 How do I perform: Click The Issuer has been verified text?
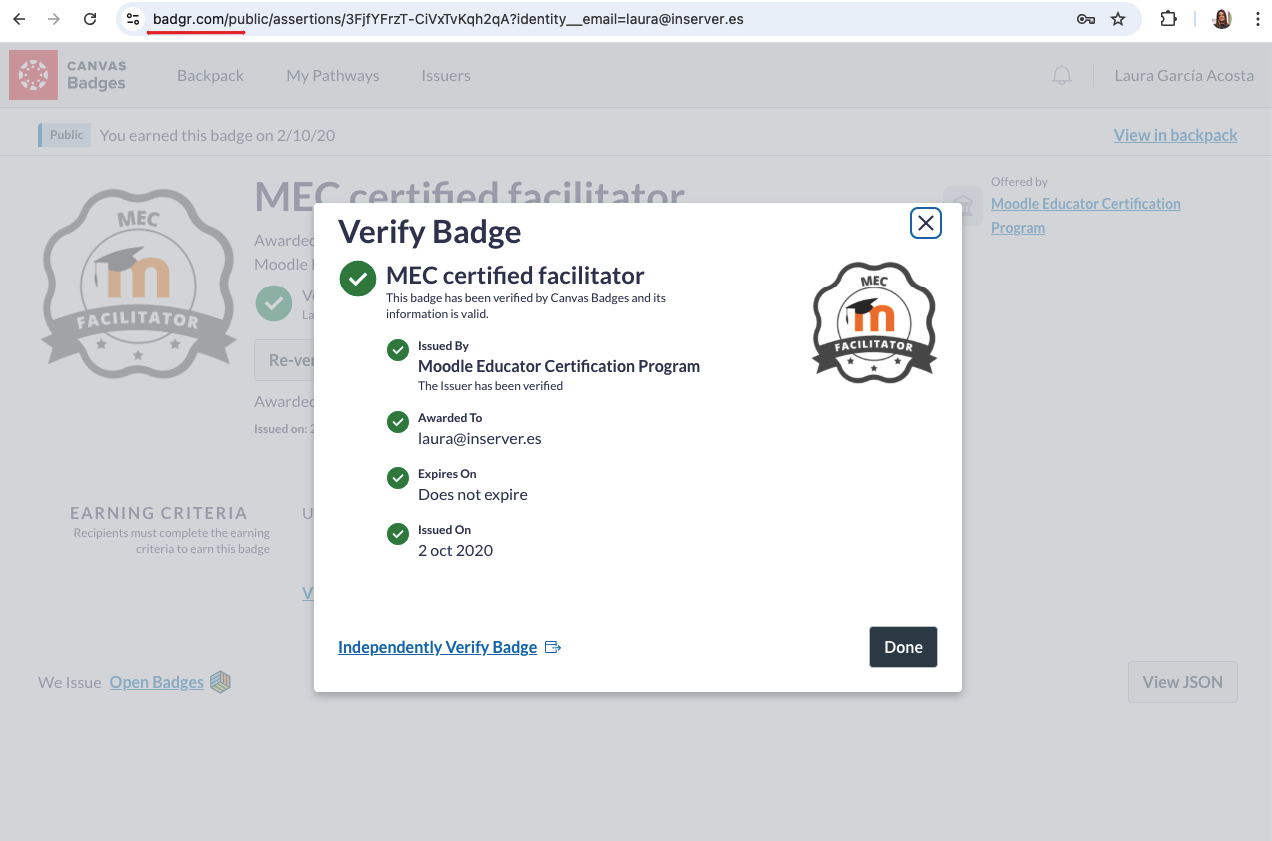(x=490, y=386)
